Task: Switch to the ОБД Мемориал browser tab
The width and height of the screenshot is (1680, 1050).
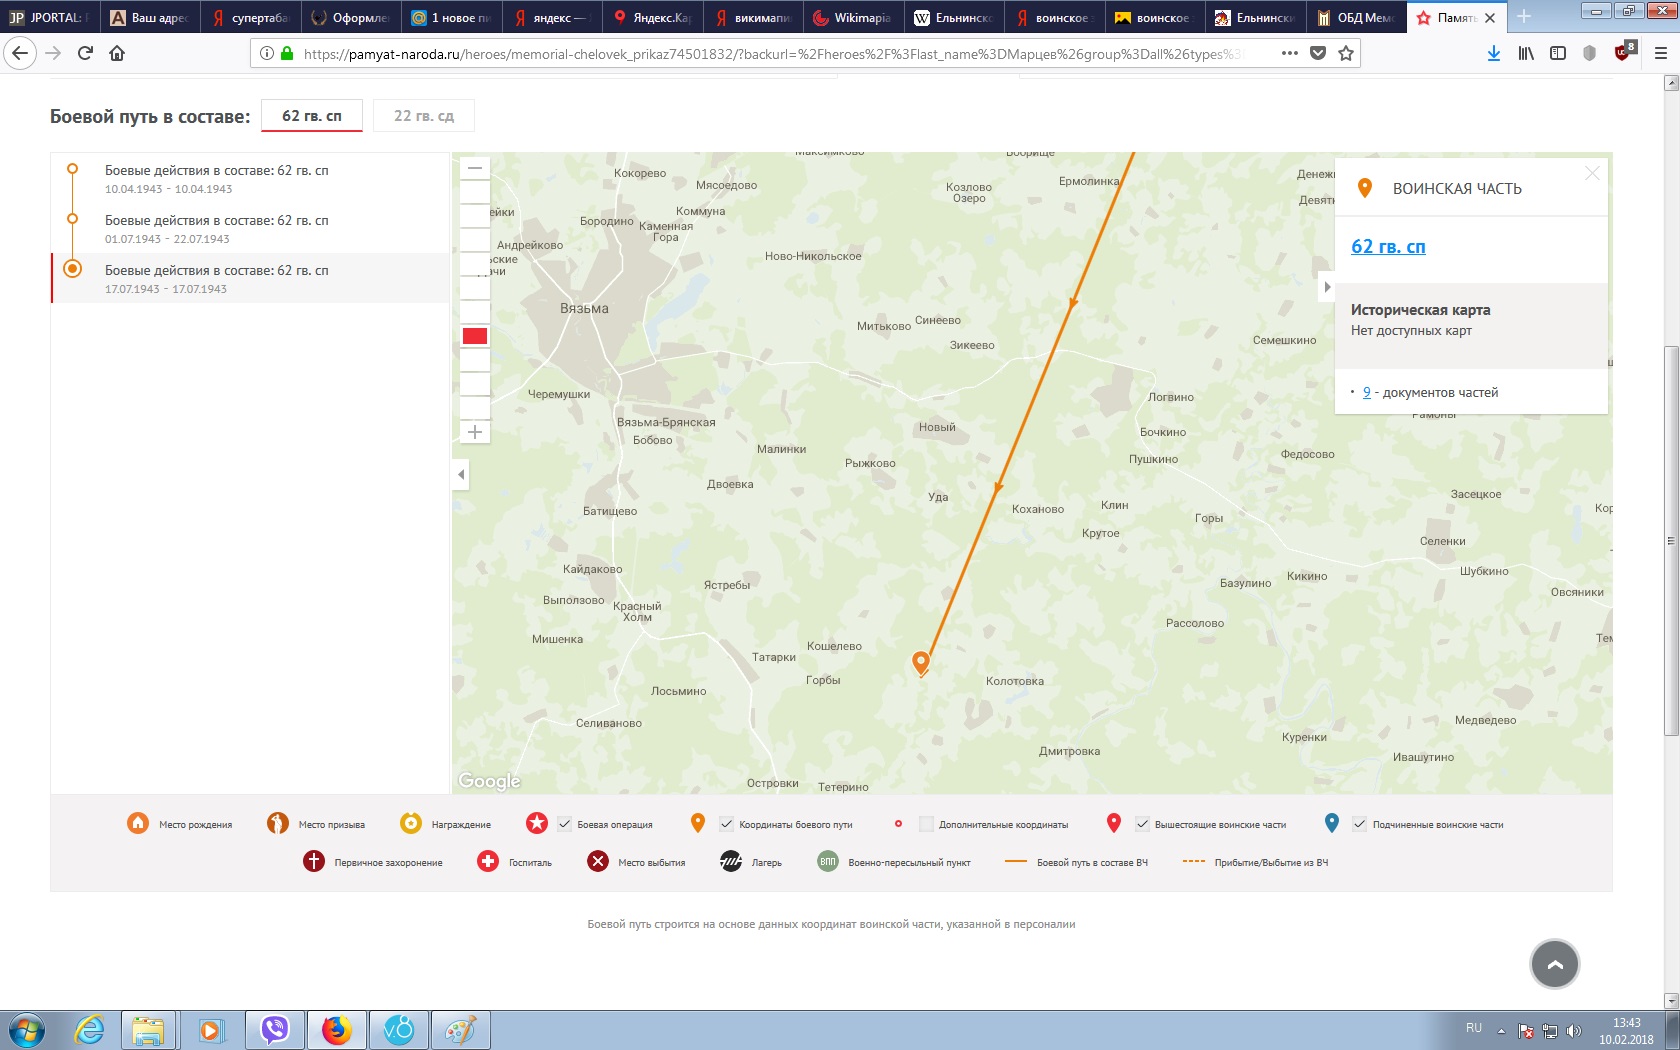Action: [1356, 18]
